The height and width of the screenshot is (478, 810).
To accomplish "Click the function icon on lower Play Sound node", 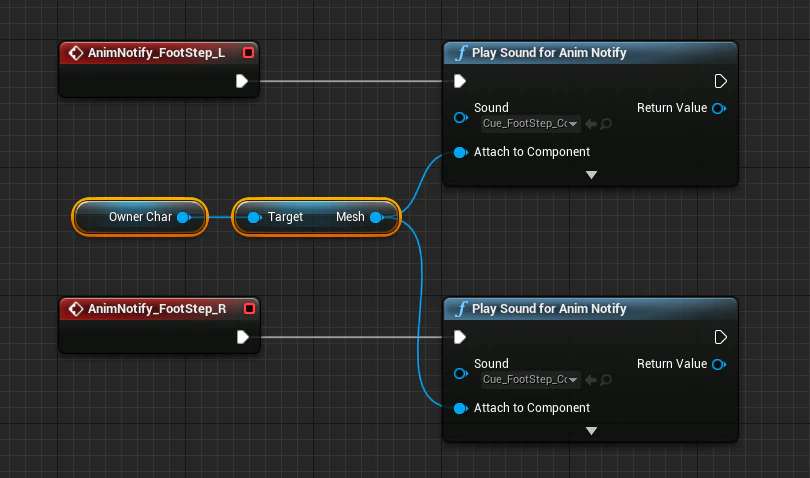I will point(461,309).
